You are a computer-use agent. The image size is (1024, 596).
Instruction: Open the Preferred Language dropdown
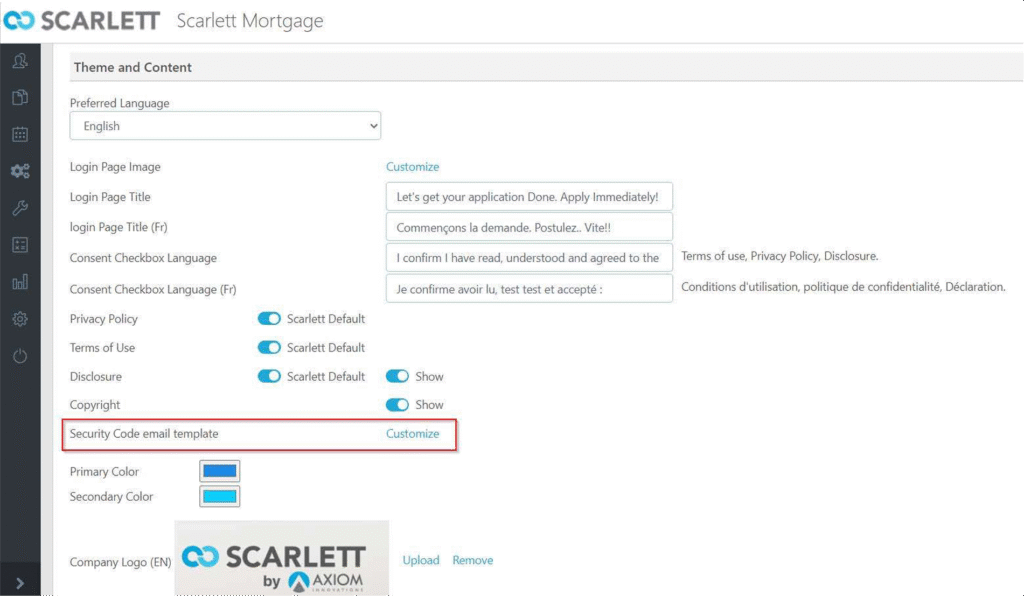click(x=225, y=125)
